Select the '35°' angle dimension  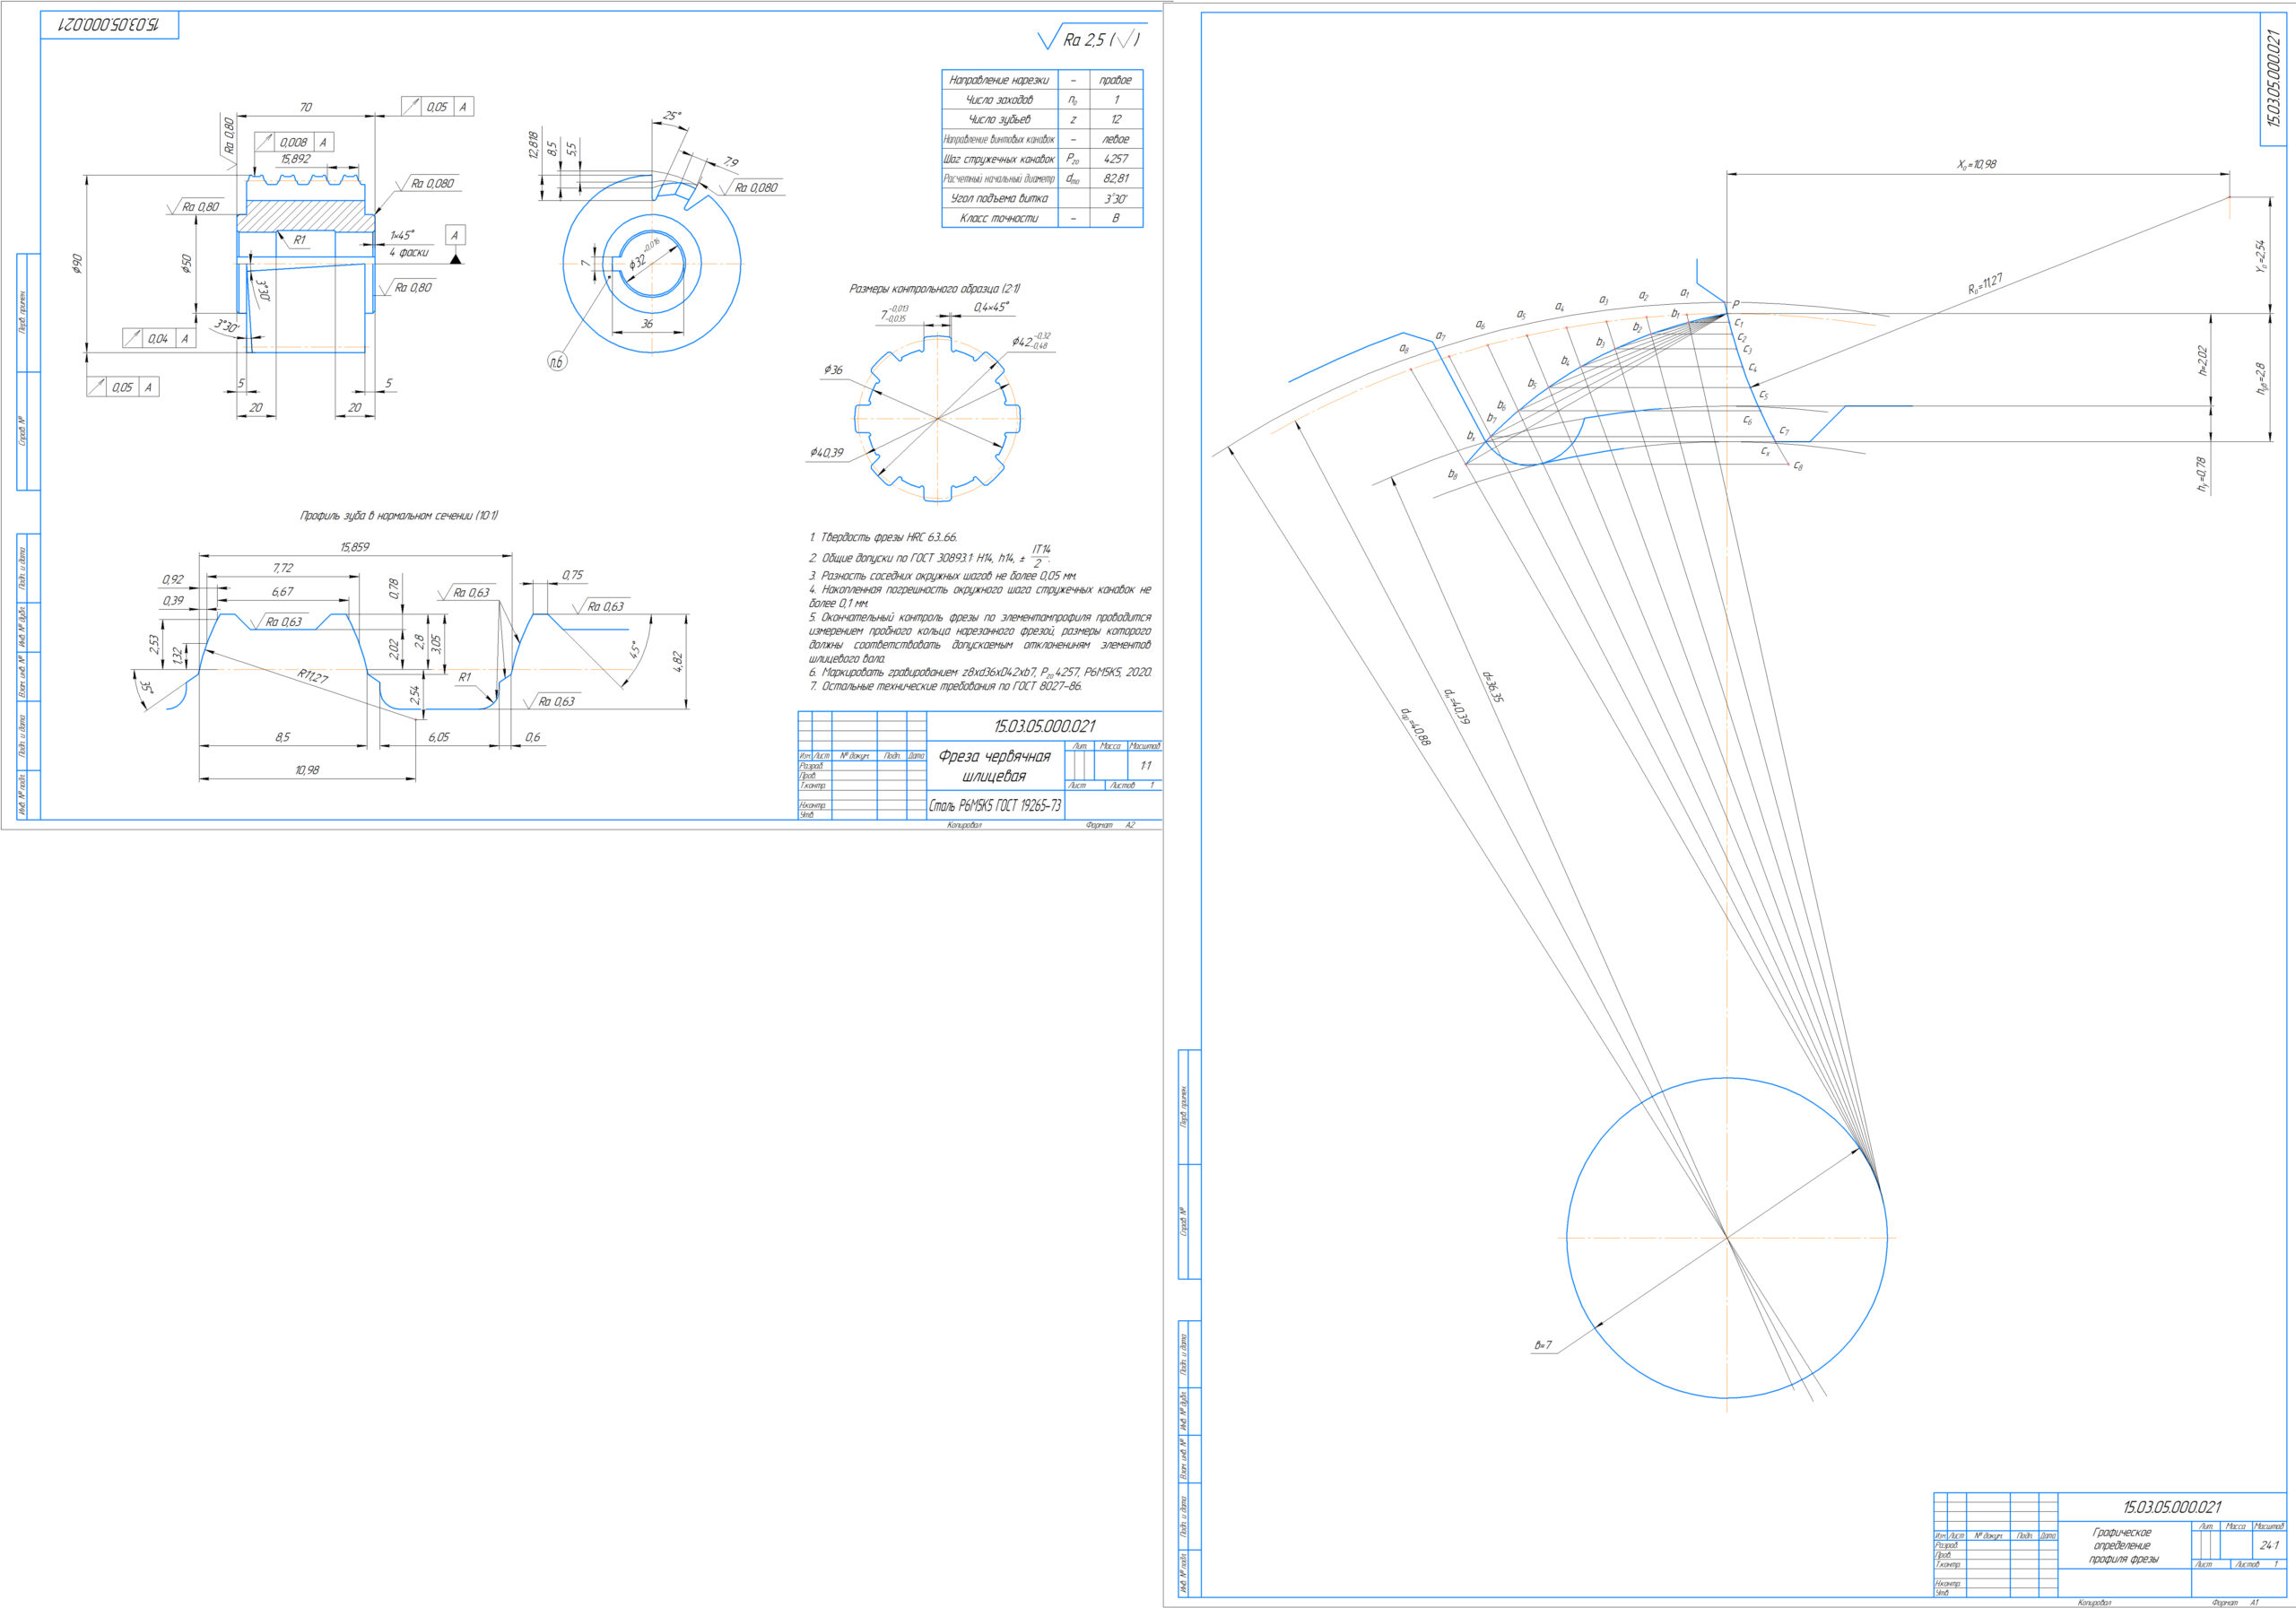click(146, 688)
